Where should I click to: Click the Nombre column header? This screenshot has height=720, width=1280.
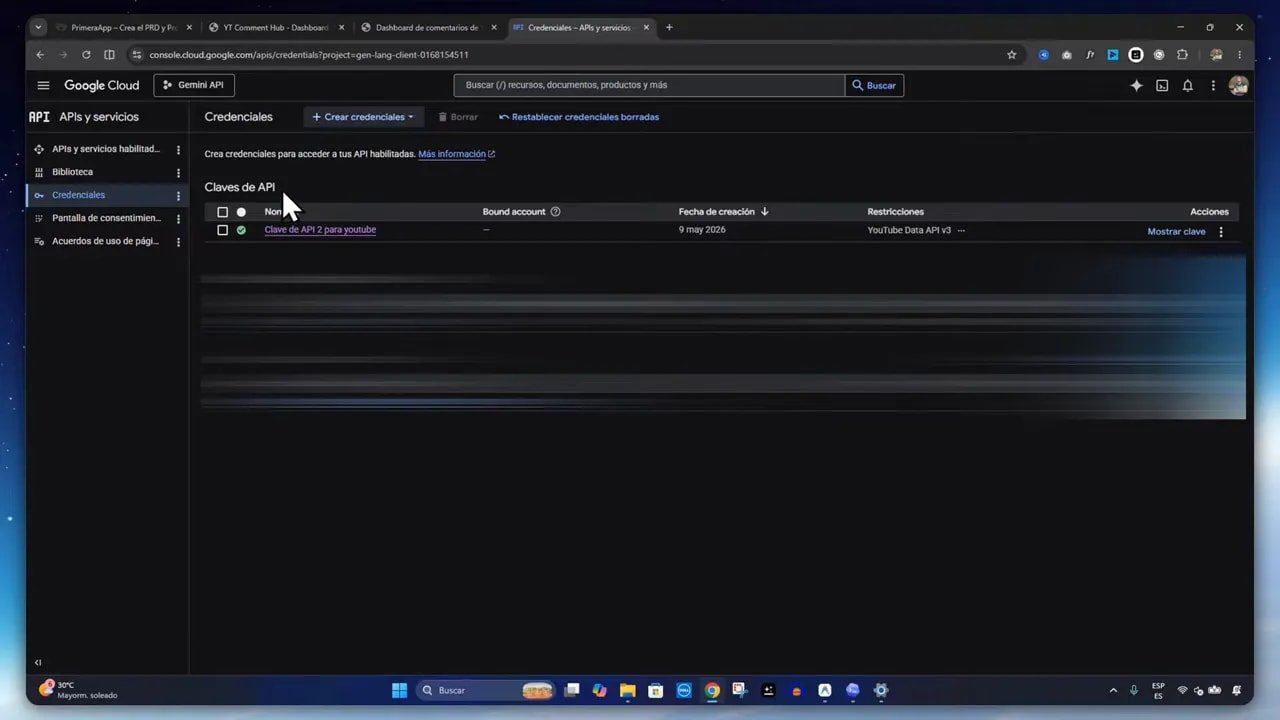pyautogui.click(x=273, y=212)
